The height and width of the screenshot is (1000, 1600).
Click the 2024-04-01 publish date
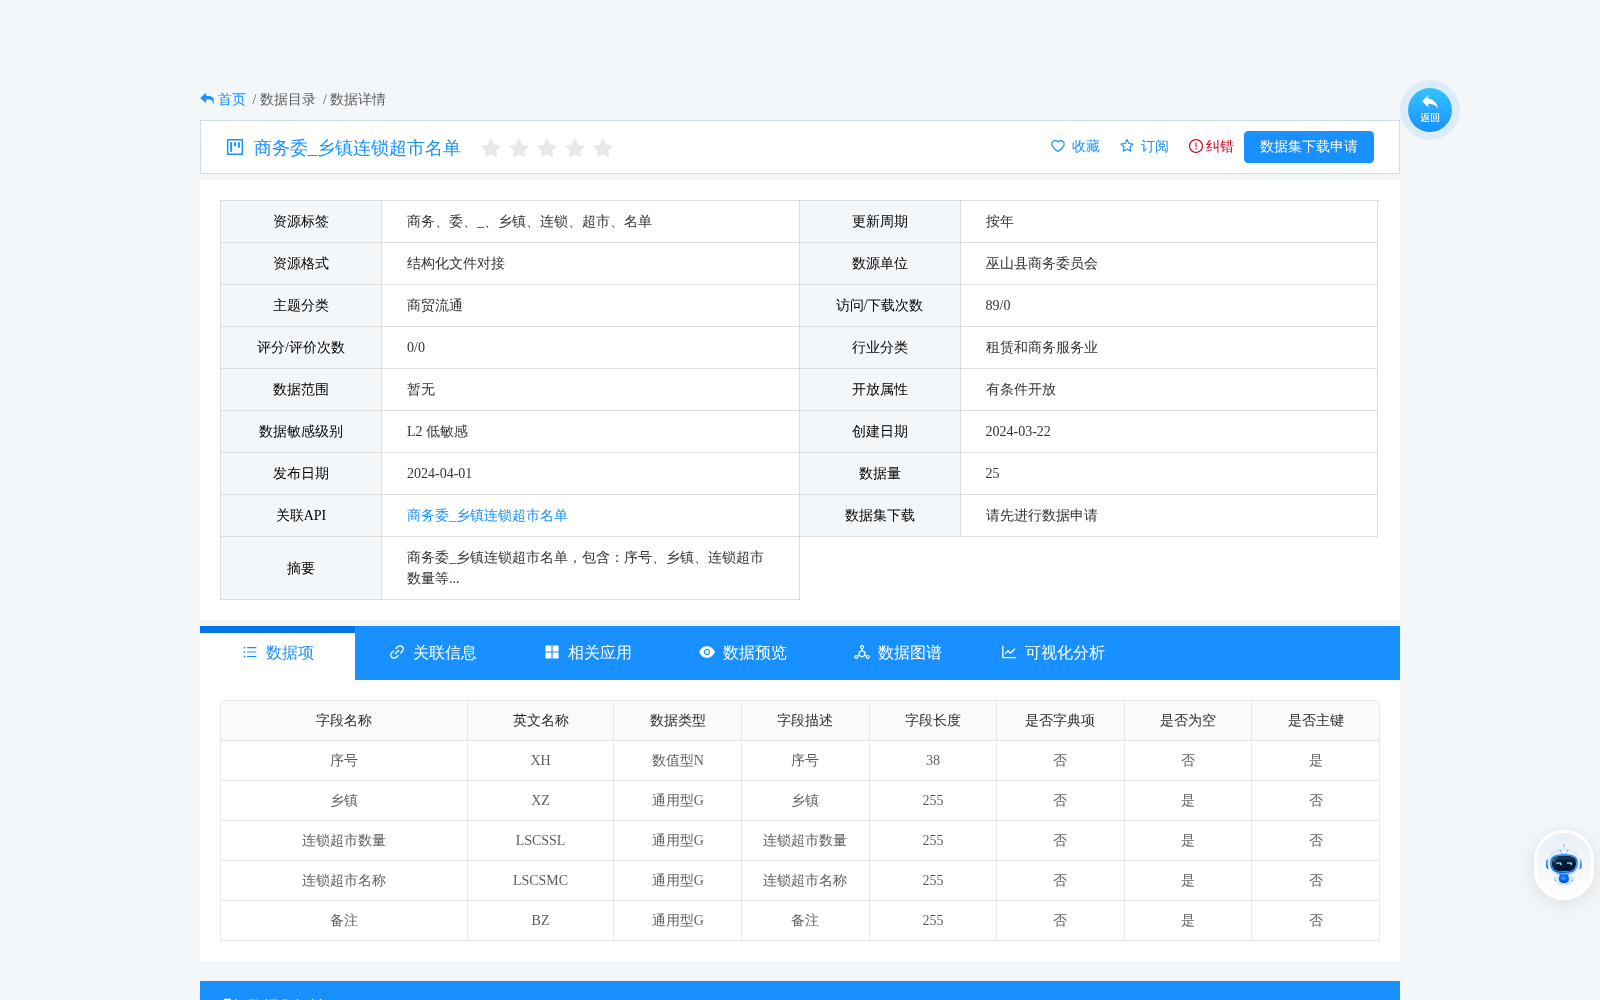(x=439, y=474)
